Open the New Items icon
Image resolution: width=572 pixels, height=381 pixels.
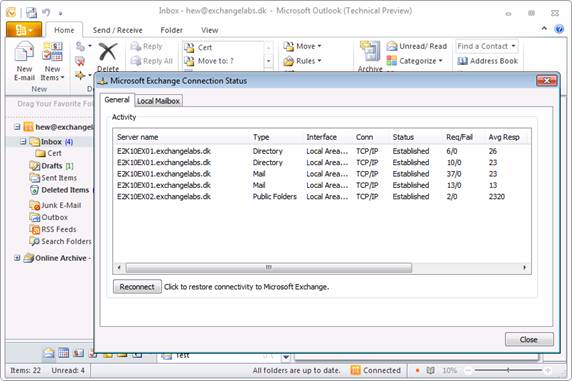coord(52,51)
